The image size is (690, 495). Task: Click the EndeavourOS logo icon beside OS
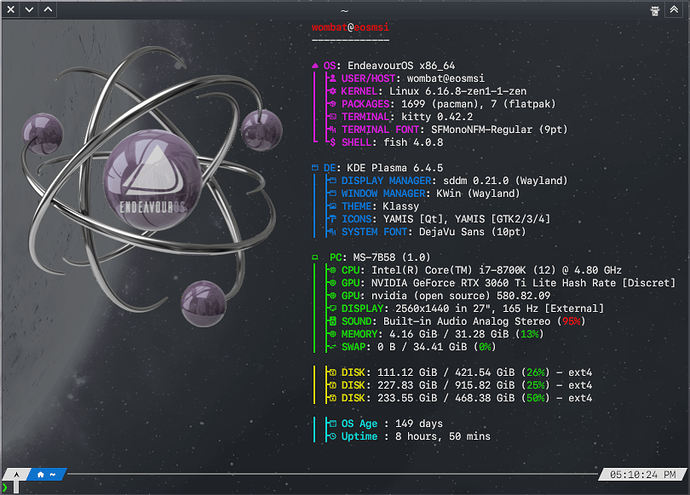click(x=315, y=65)
